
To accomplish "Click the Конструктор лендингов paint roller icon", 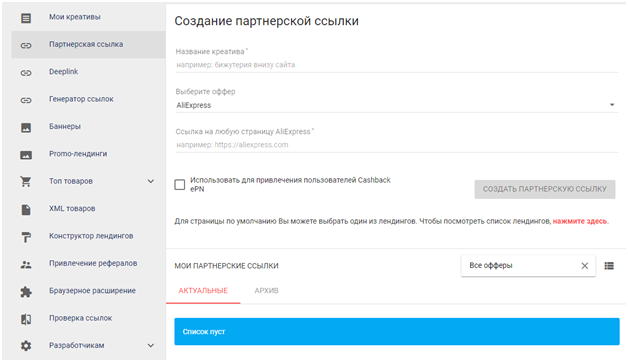I will (26, 237).
